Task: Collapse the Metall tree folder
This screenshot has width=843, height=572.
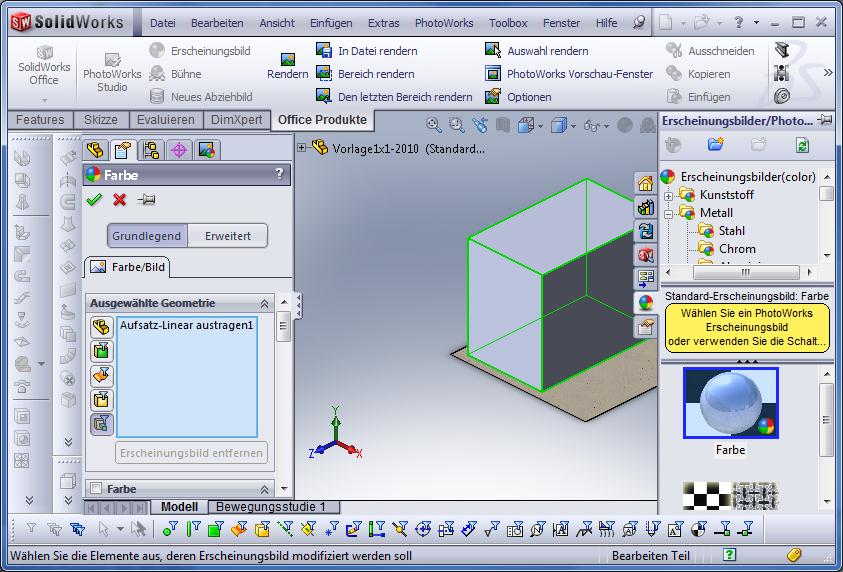Action: 668,213
